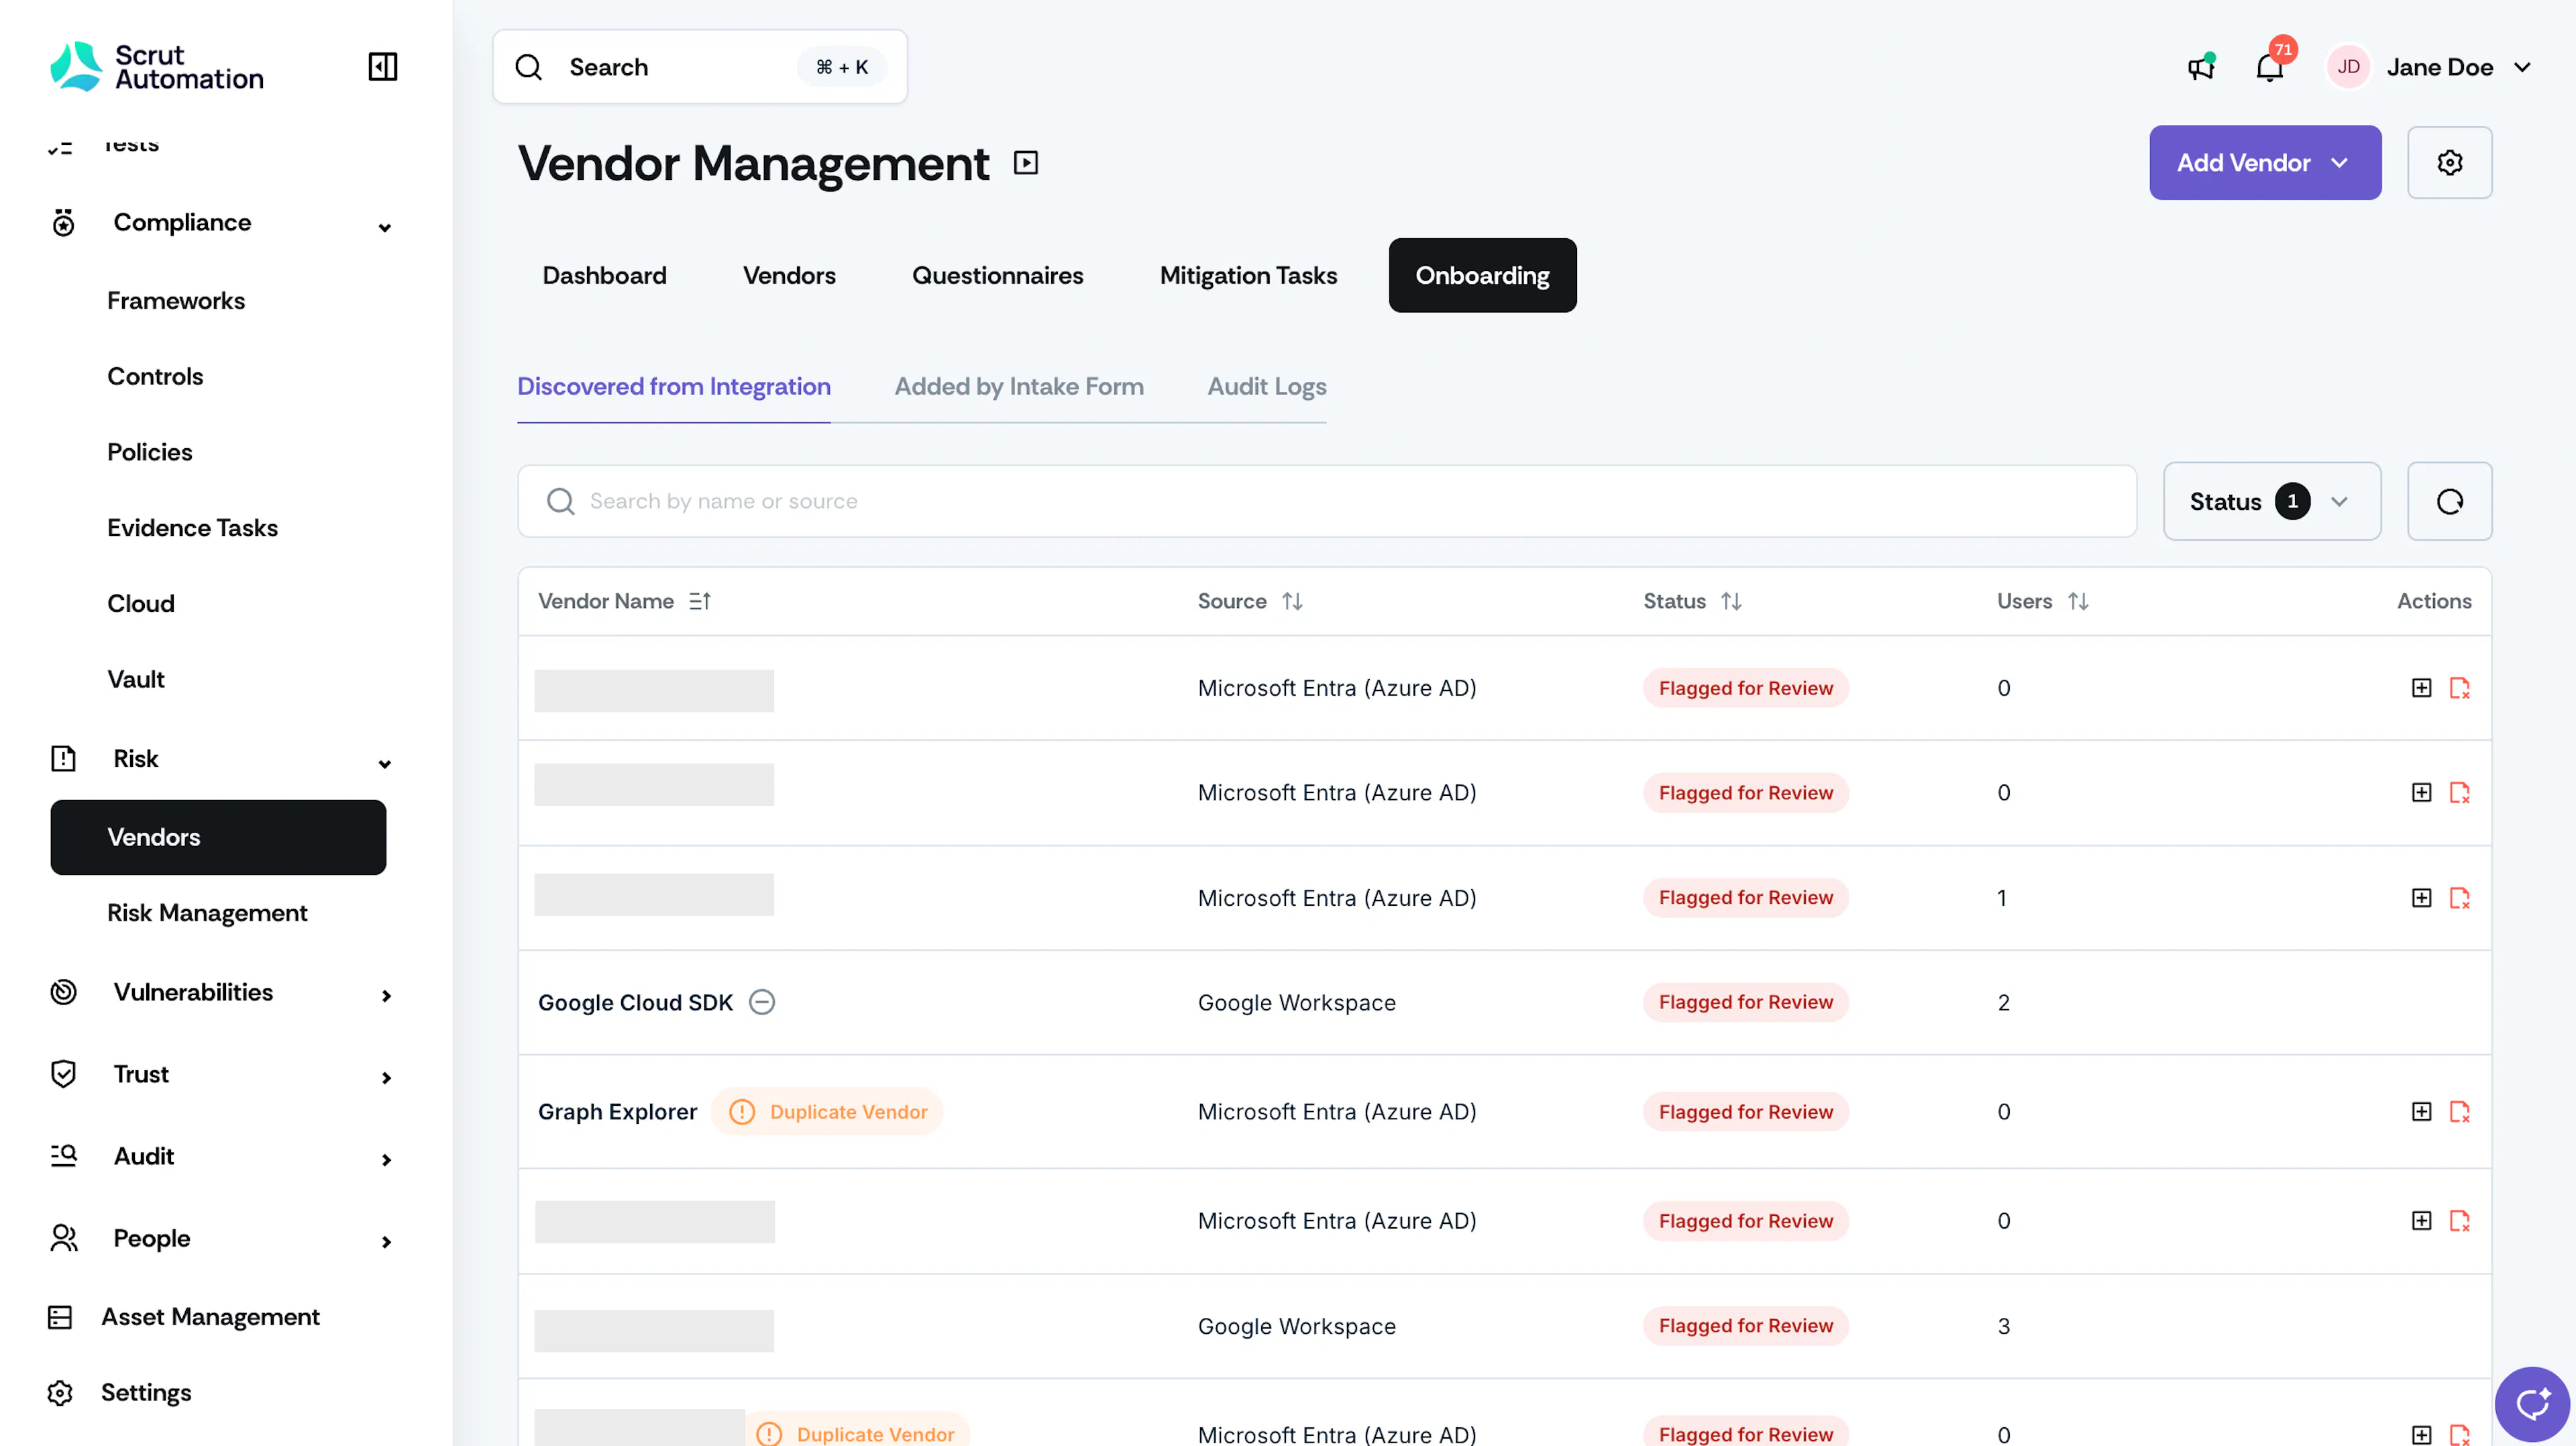Select the Onboarding tab
This screenshot has width=2576, height=1446.
(x=1482, y=275)
